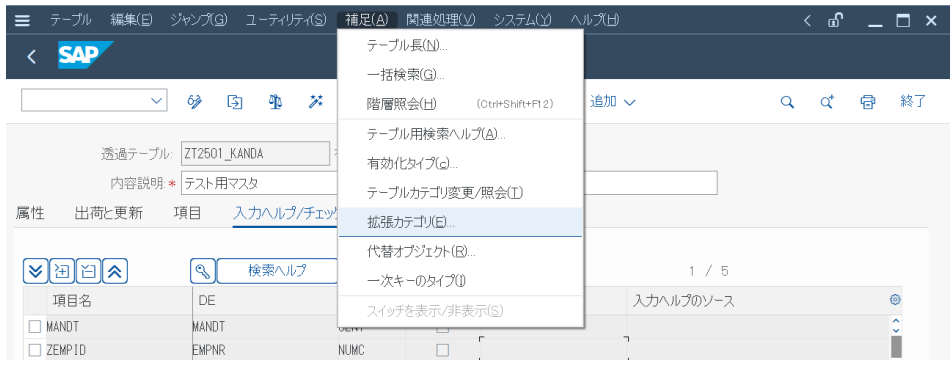Image resolution: width=951 pixels, height=383 pixels.
Task: Click the table vertical scrollbar thumb
Action: (896, 348)
